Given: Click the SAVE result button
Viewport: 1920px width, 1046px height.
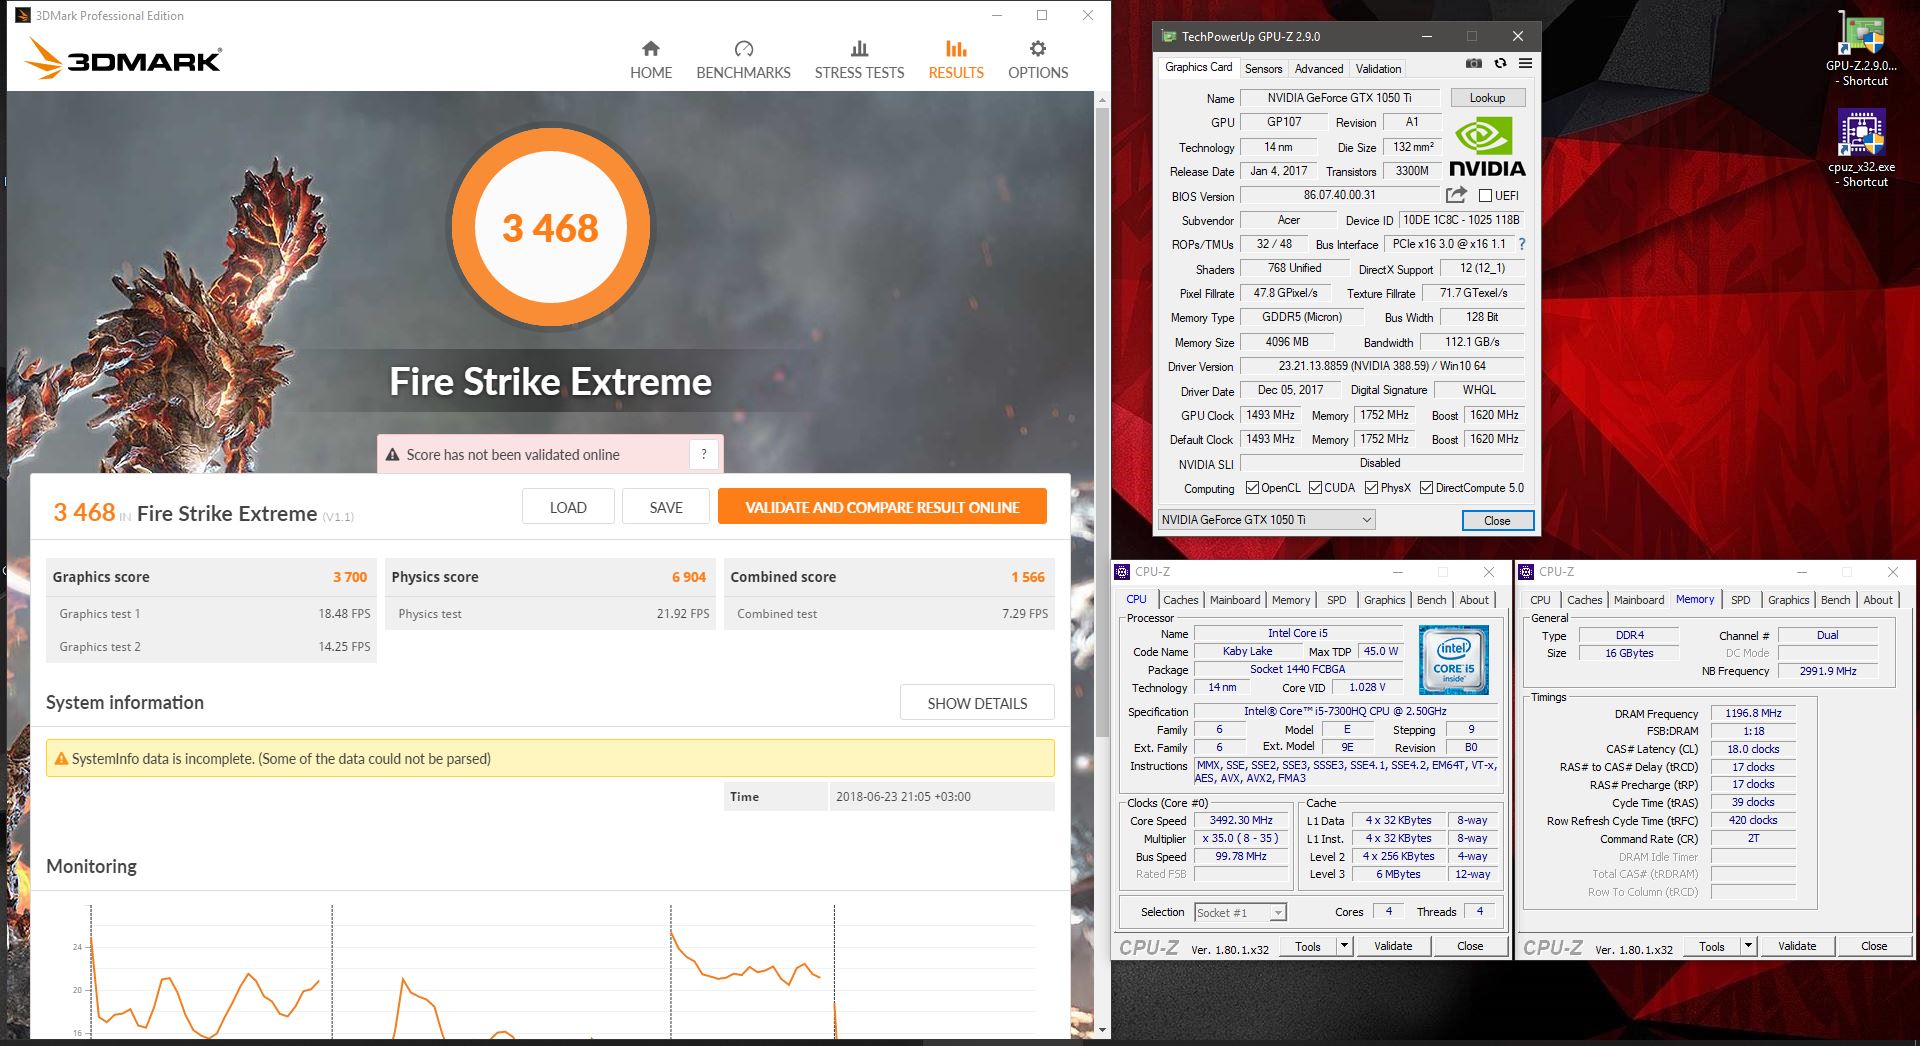Looking at the screenshot, I should coord(666,507).
